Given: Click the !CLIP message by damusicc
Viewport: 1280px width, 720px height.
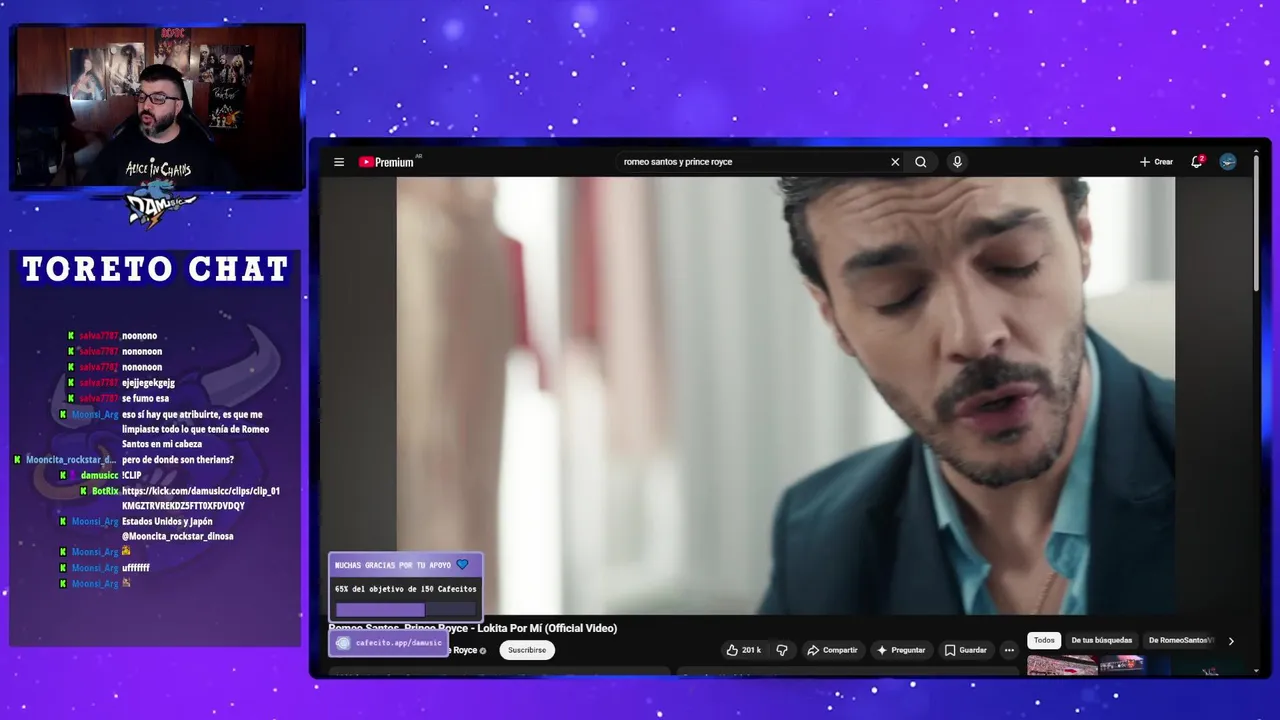Looking at the screenshot, I should 131,475.
